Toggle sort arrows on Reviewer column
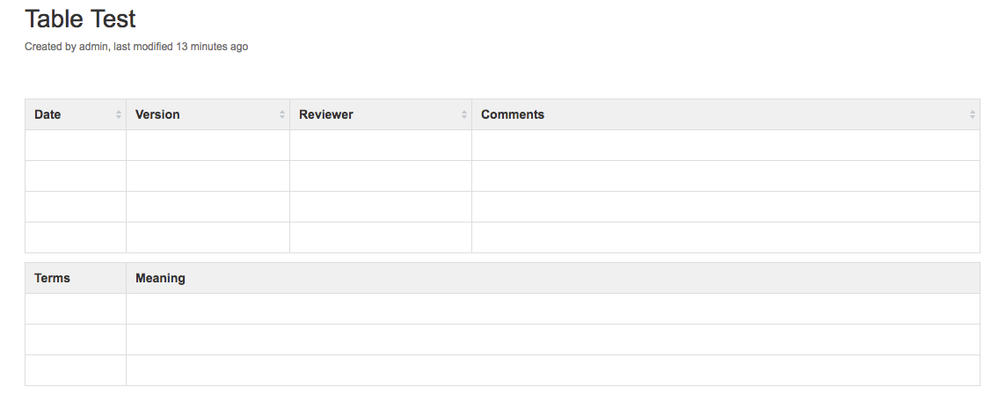The image size is (999, 402). tap(464, 115)
